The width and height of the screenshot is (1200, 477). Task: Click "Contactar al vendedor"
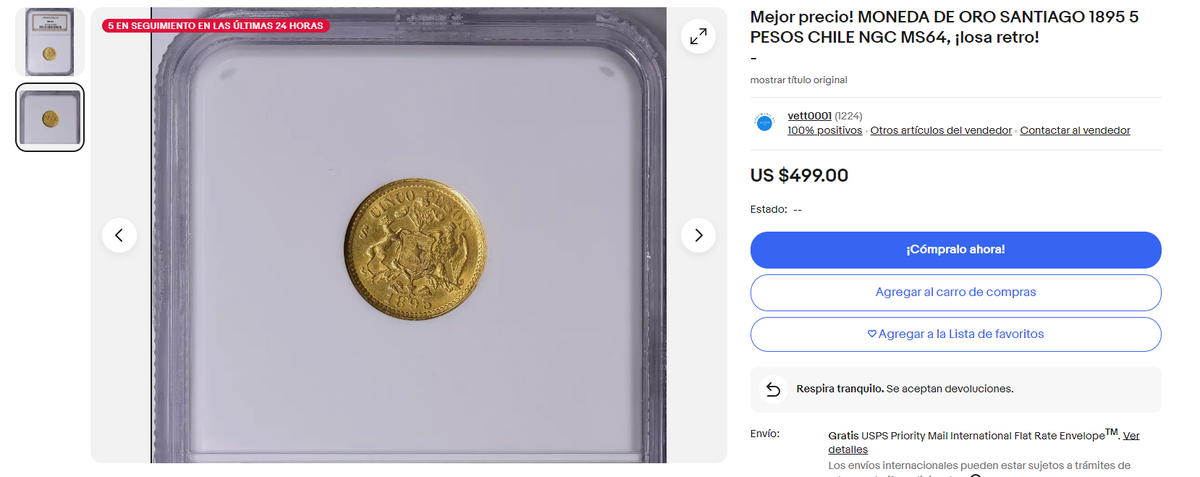(x=1075, y=131)
